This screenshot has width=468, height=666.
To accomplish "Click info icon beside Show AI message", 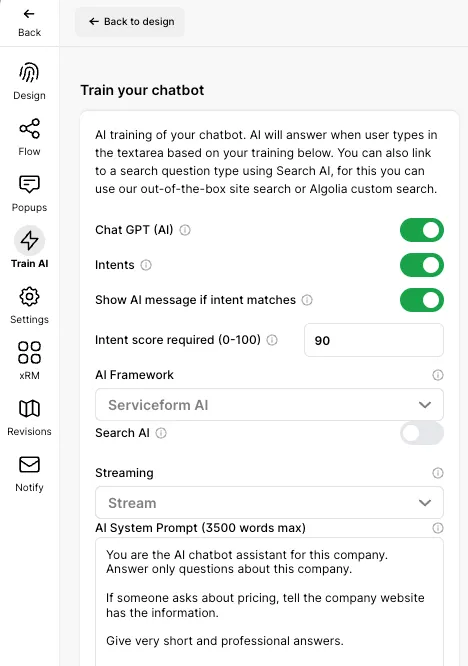I will tap(307, 300).
